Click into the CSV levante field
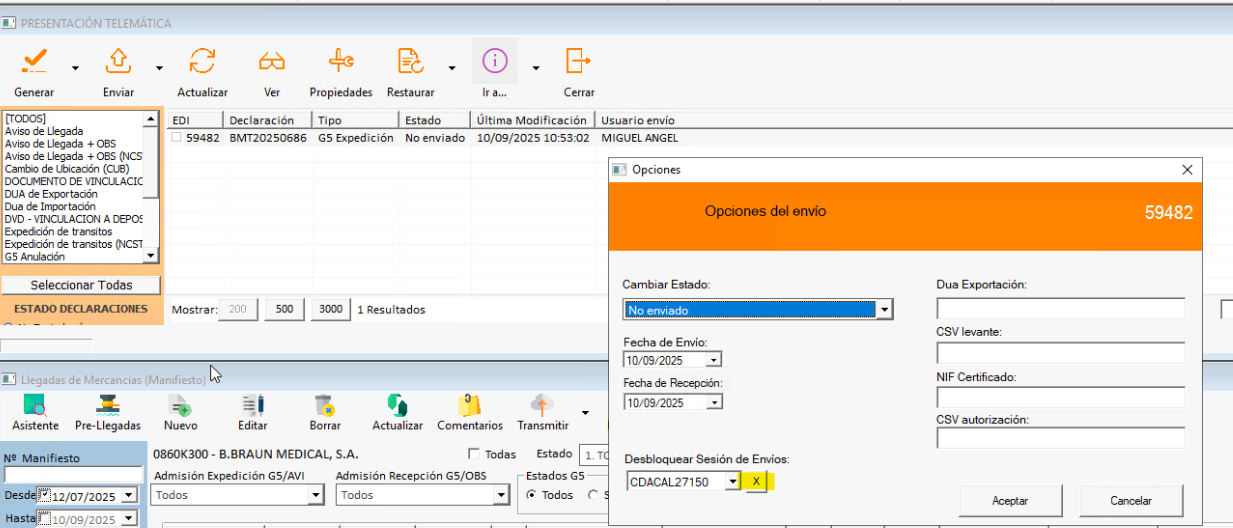 point(1060,353)
